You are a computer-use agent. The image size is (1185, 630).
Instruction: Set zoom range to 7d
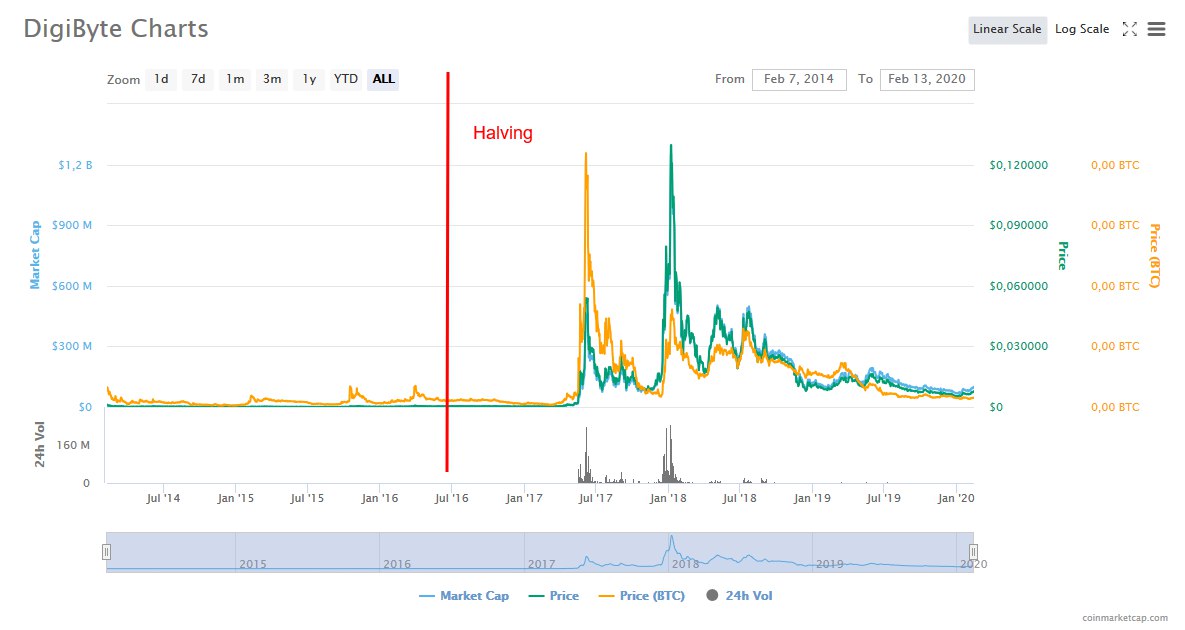[x=198, y=79]
